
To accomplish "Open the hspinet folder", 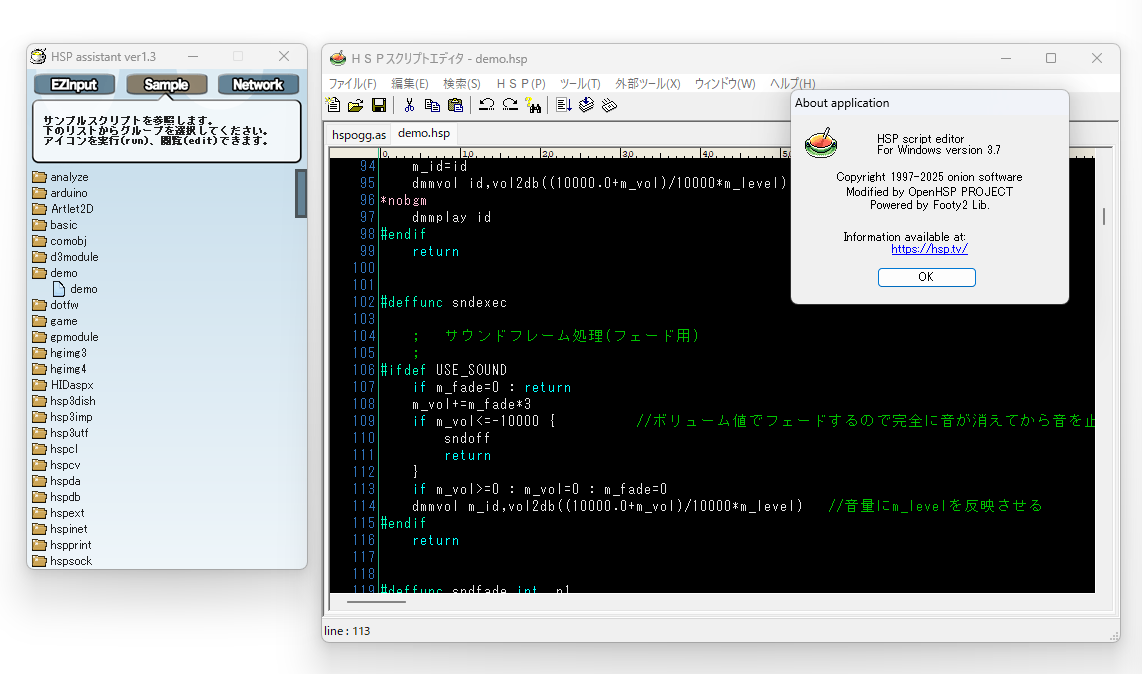I will tap(60, 529).
